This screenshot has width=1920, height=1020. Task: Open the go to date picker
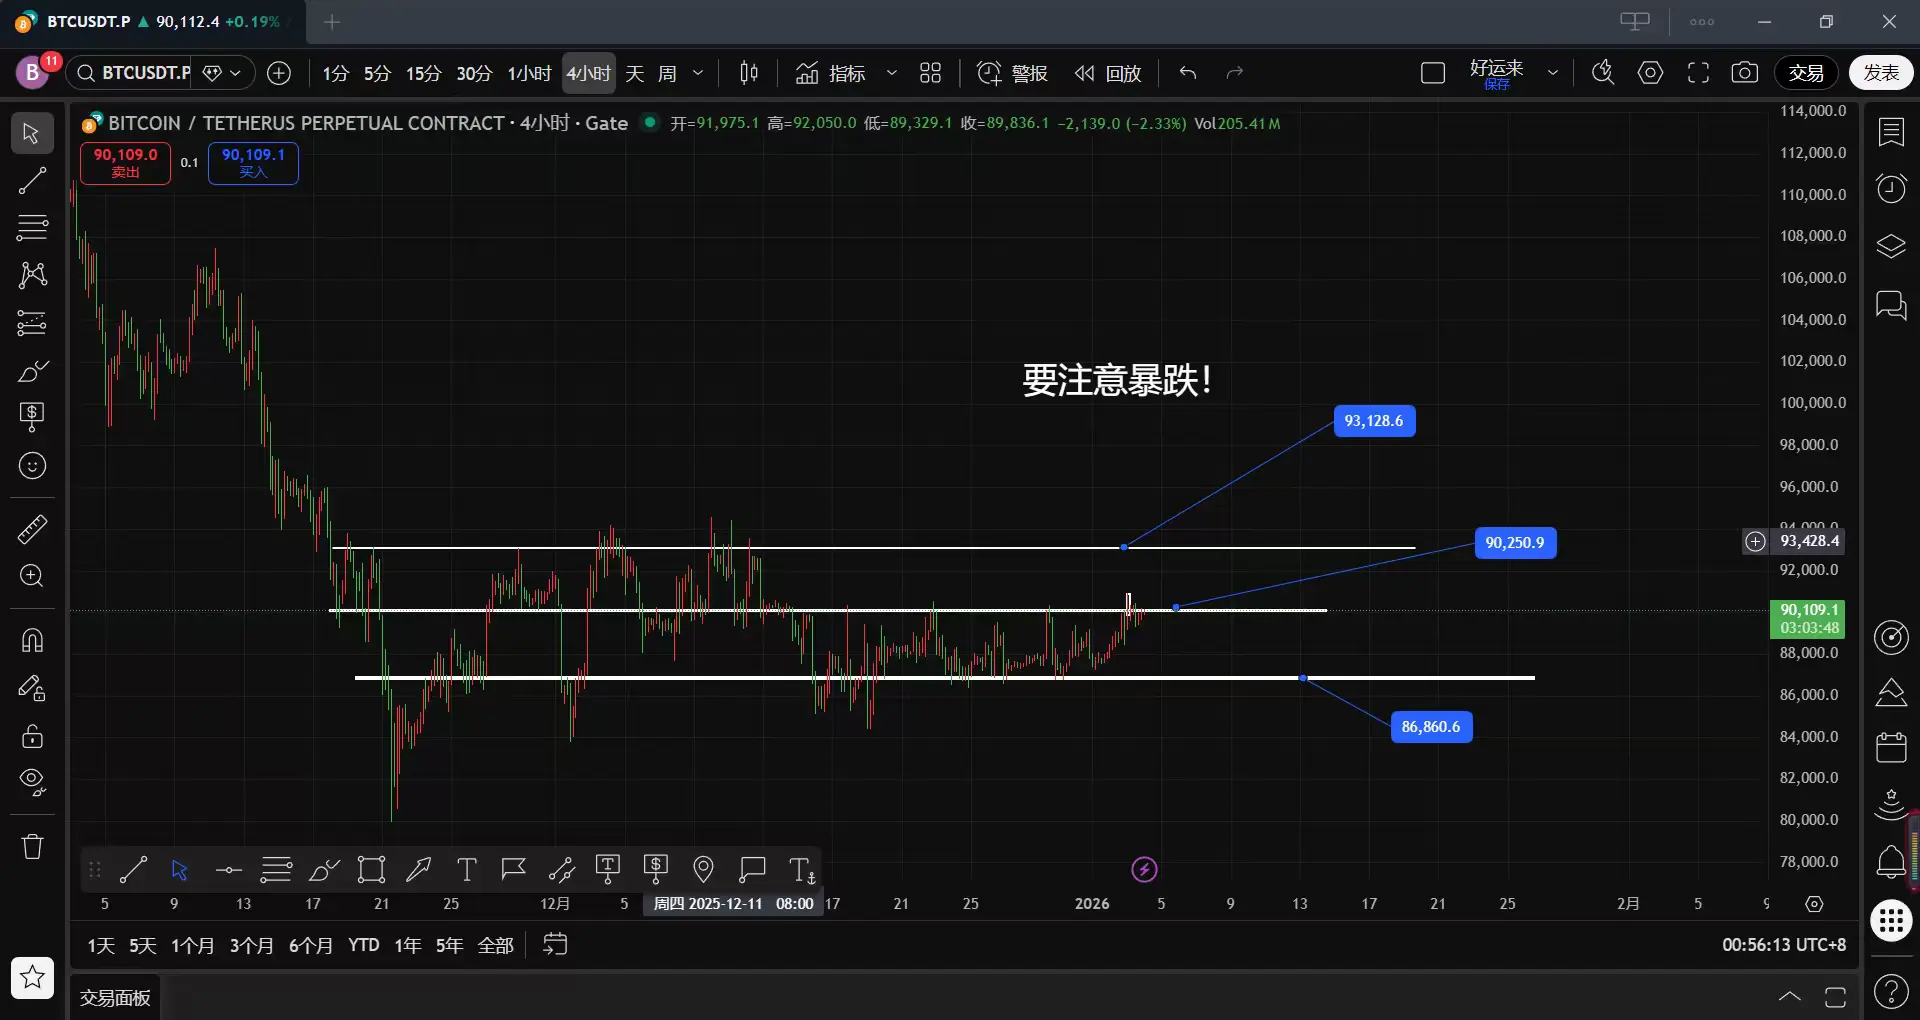point(555,945)
